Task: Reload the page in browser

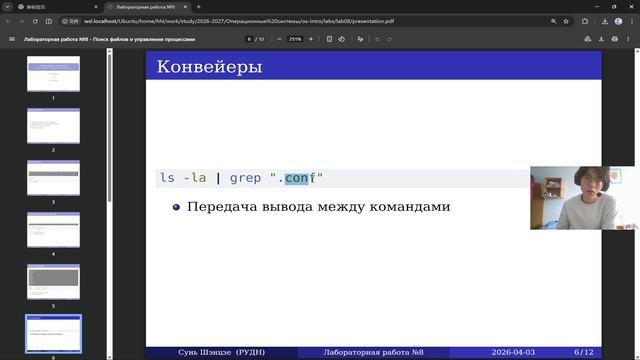Action: click(x=35, y=21)
